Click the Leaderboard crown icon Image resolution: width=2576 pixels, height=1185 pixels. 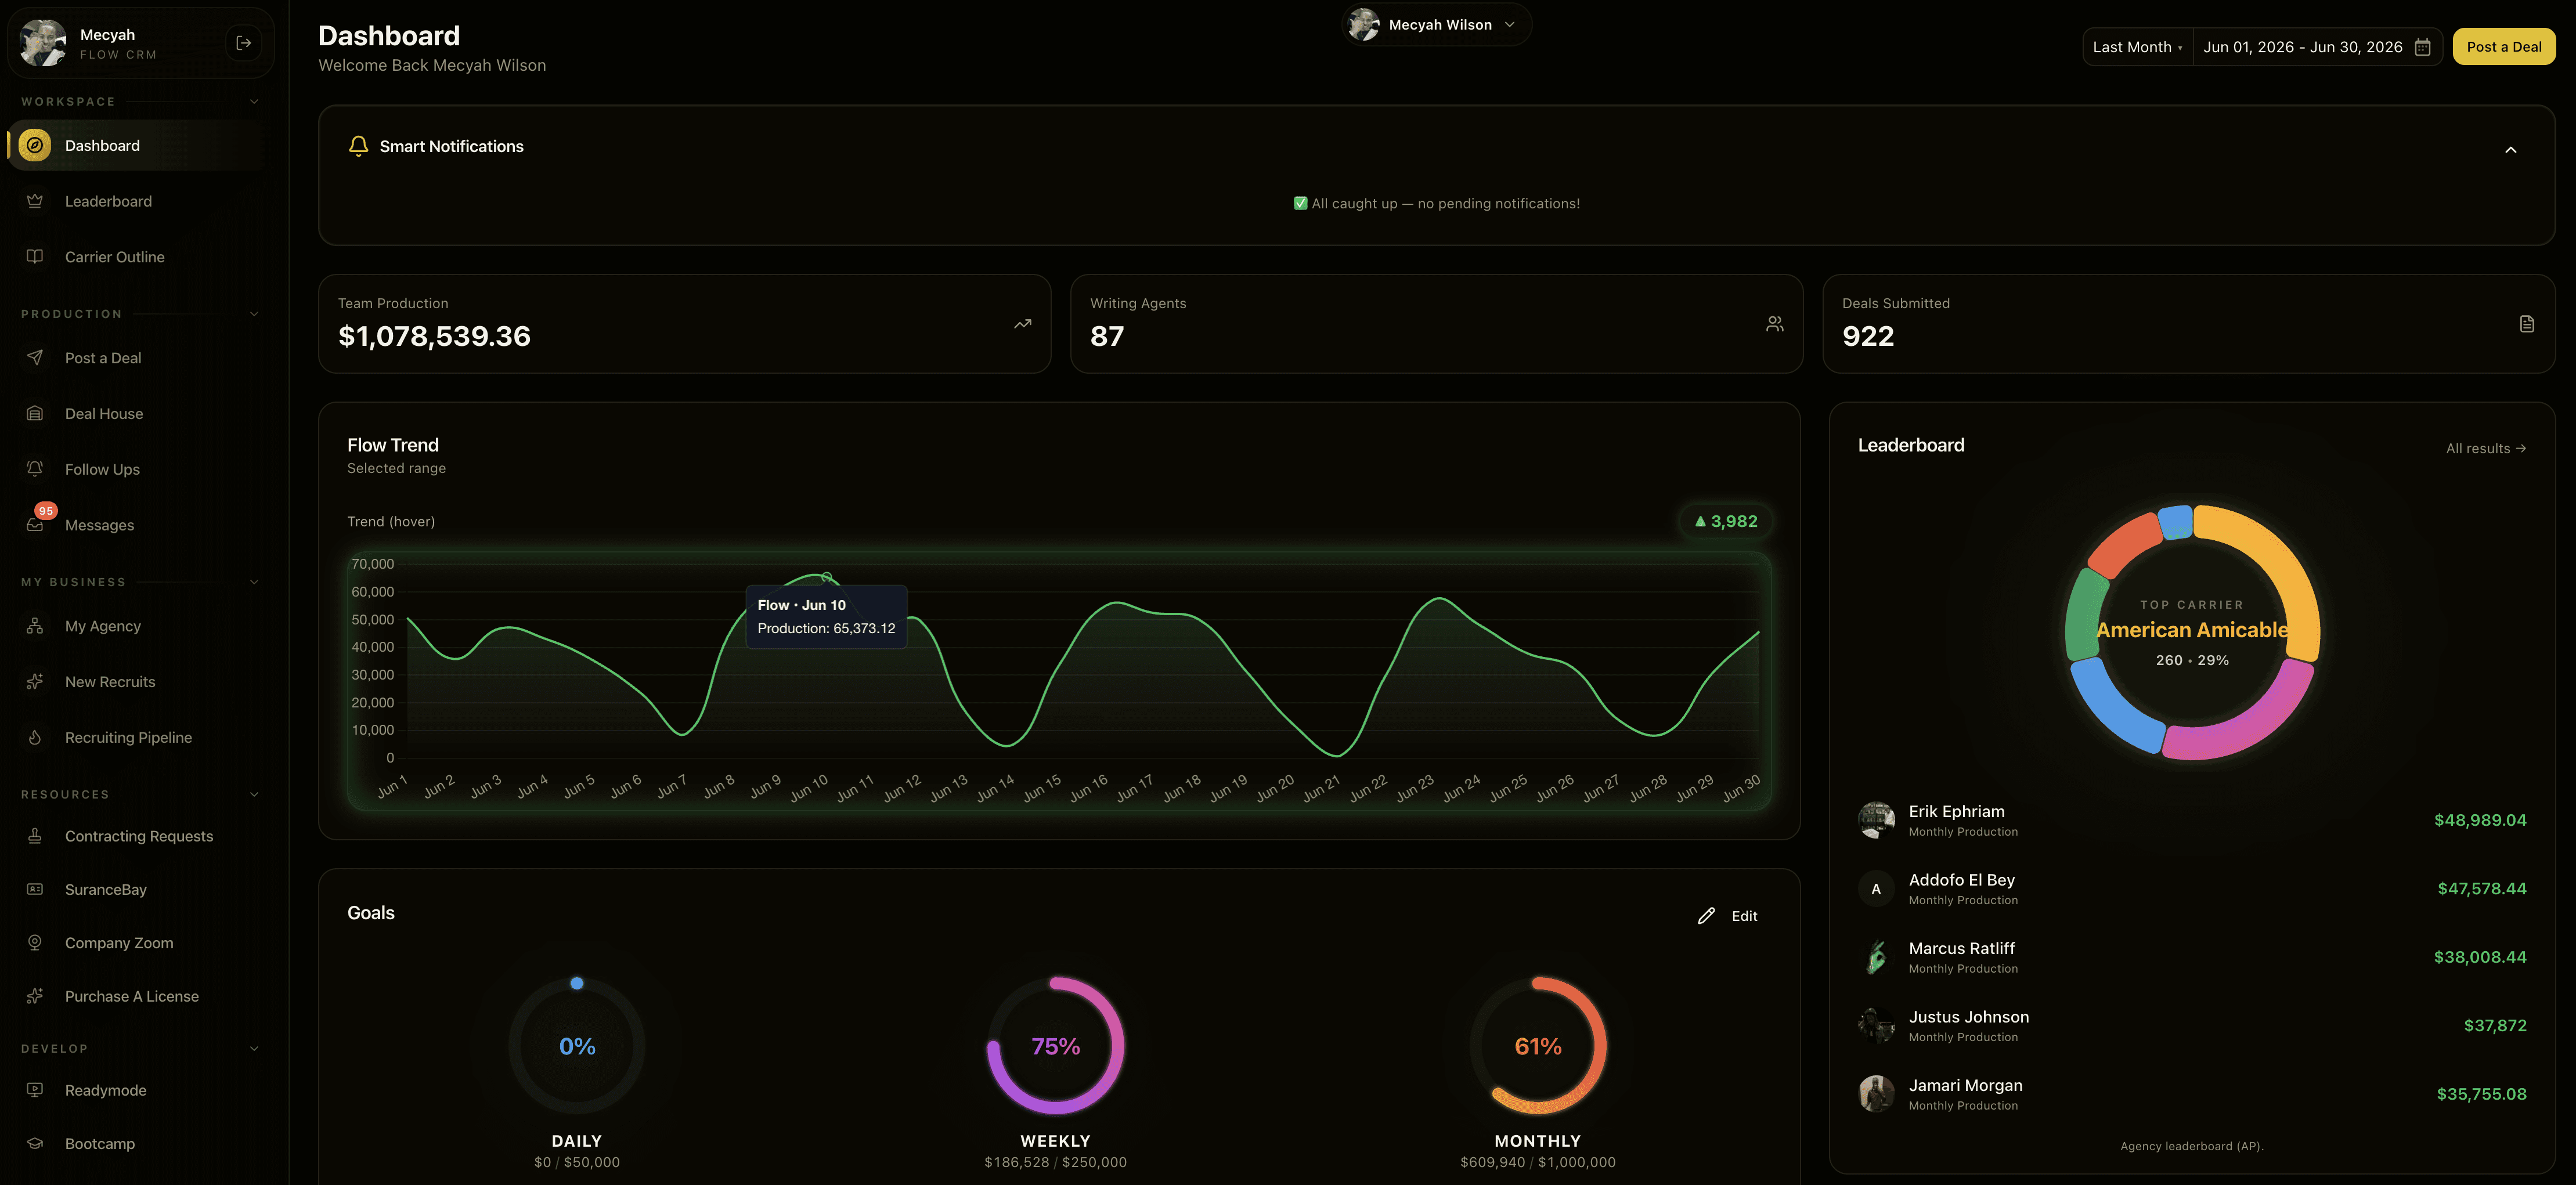[35, 201]
